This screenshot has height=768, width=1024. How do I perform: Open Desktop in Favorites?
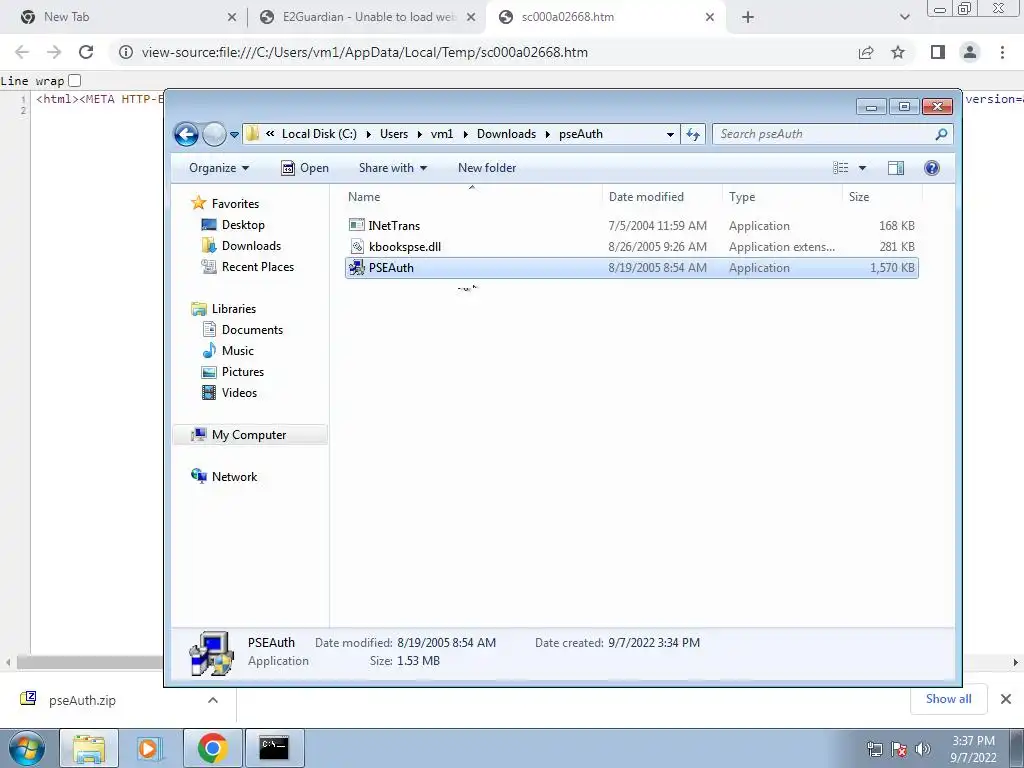[x=232, y=225]
